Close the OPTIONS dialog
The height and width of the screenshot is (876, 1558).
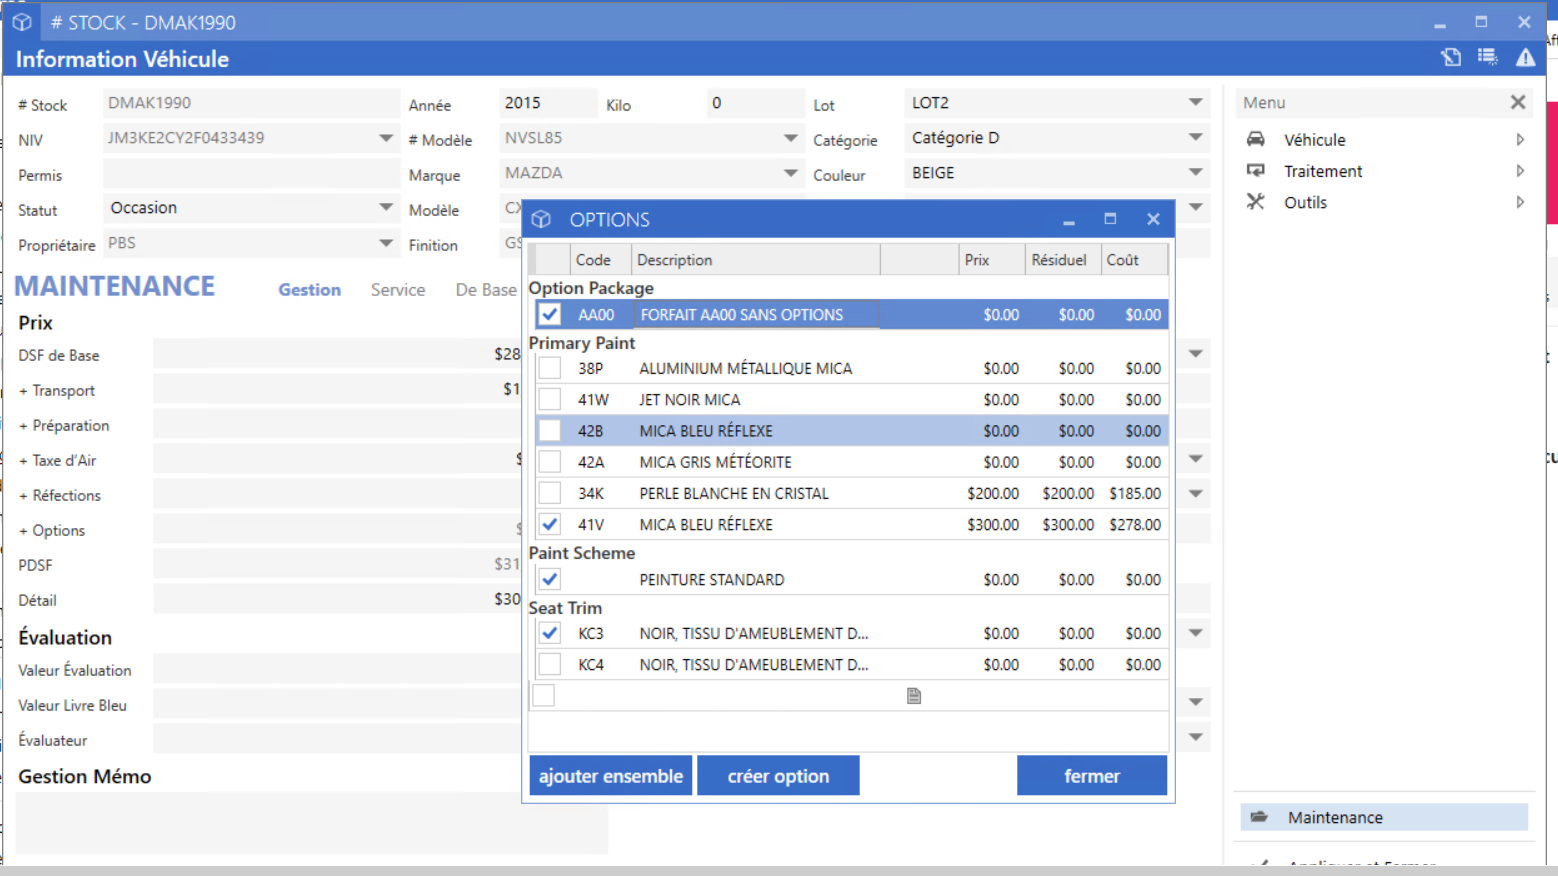(1153, 218)
